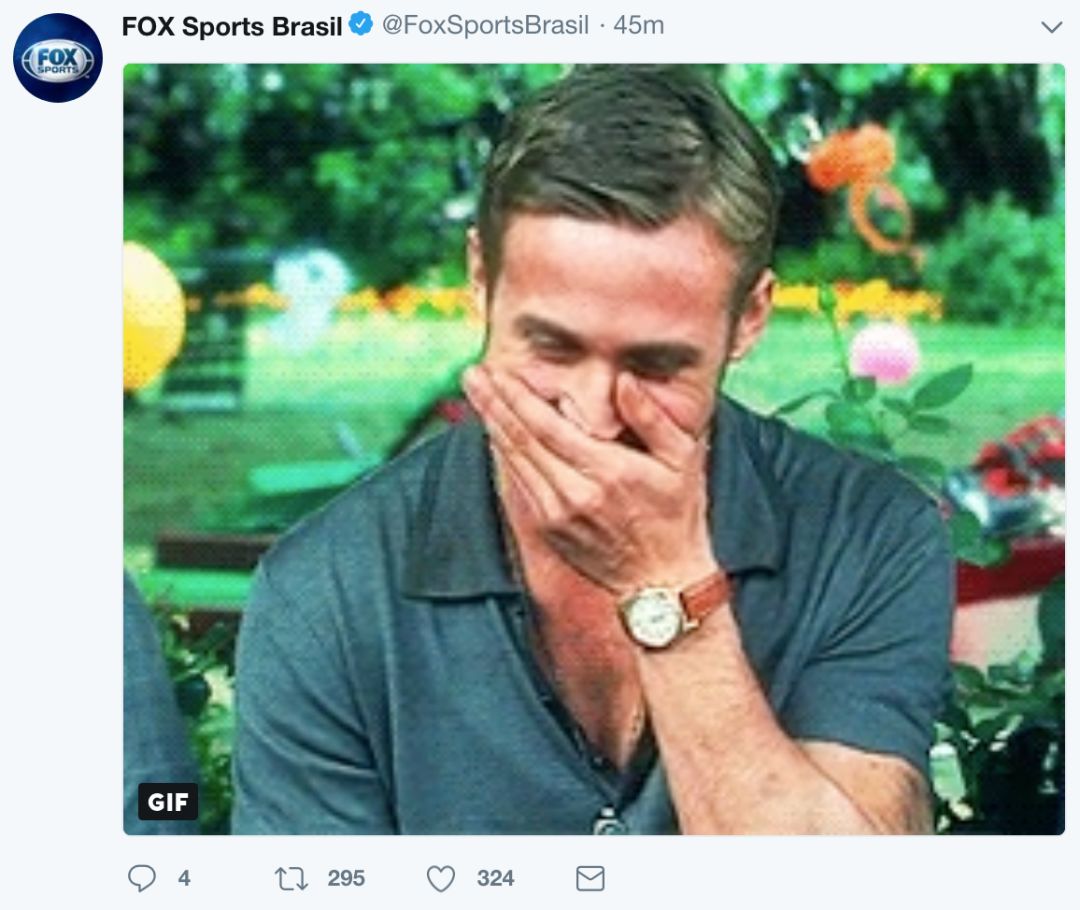
Task: Click the reply speech bubble icon
Action: click(x=142, y=878)
